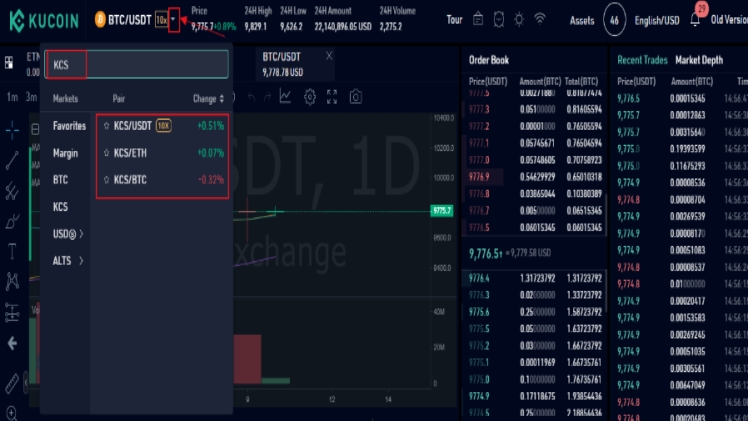Expand the ALTS market submenu
This screenshot has width=748, height=421.
pyautogui.click(x=67, y=260)
